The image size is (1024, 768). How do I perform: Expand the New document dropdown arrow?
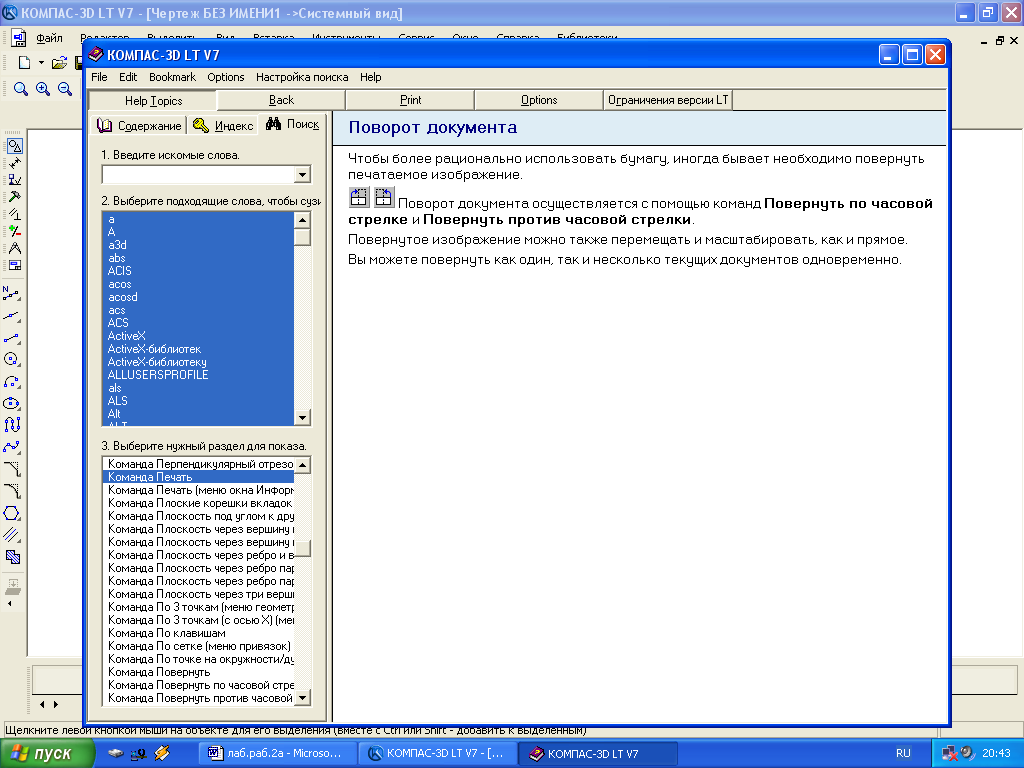click(41, 63)
